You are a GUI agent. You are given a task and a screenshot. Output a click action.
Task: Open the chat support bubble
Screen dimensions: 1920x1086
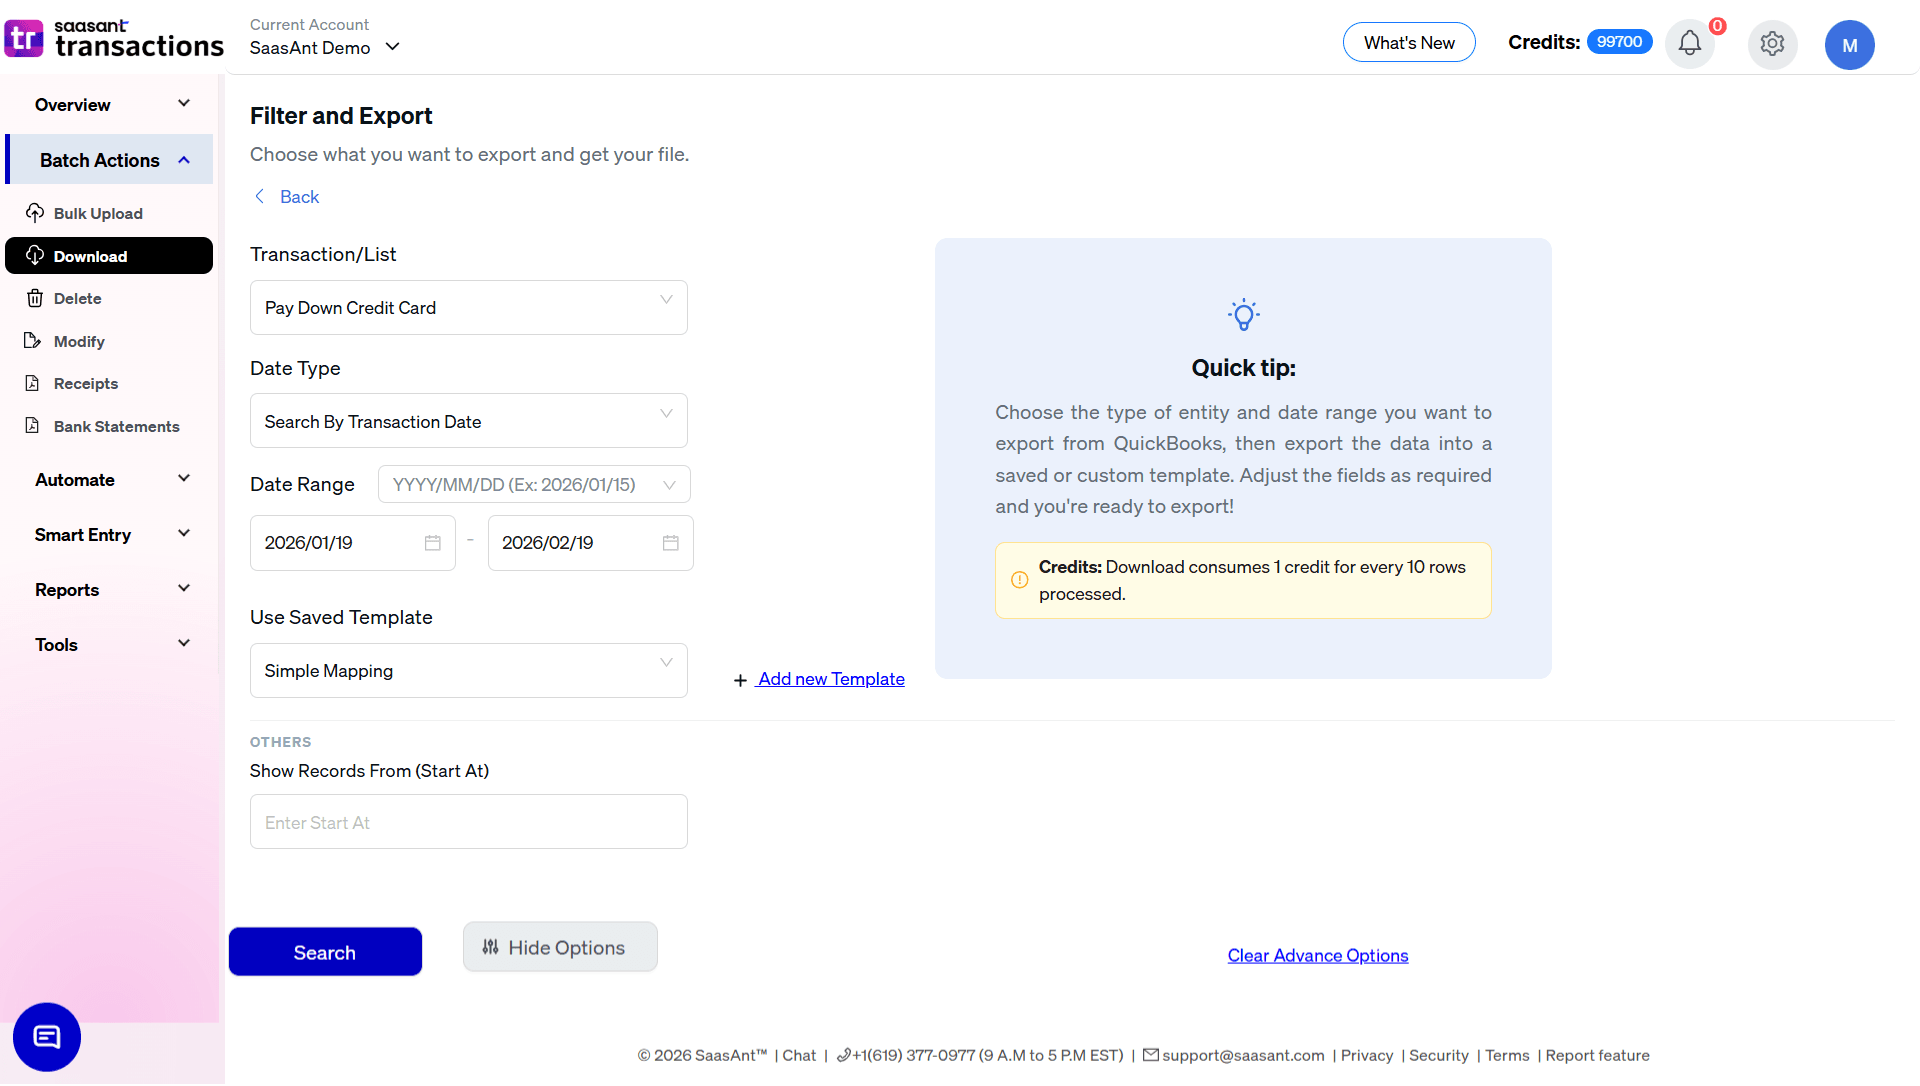[x=46, y=1037]
